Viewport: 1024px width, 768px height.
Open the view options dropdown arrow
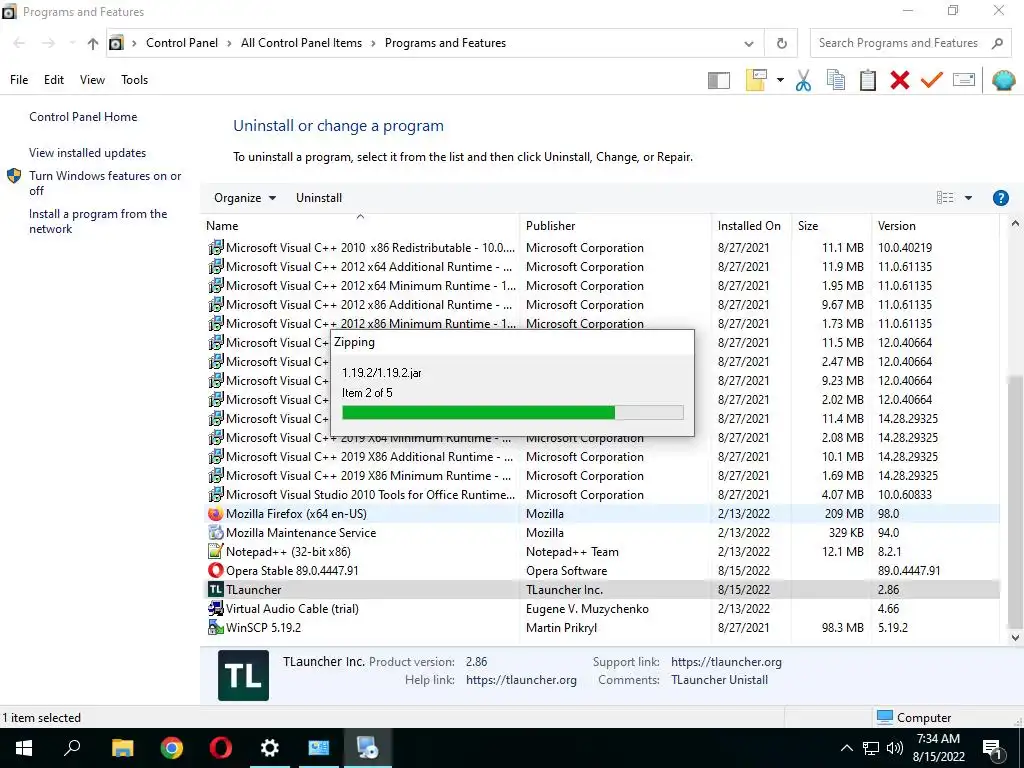(968, 198)
